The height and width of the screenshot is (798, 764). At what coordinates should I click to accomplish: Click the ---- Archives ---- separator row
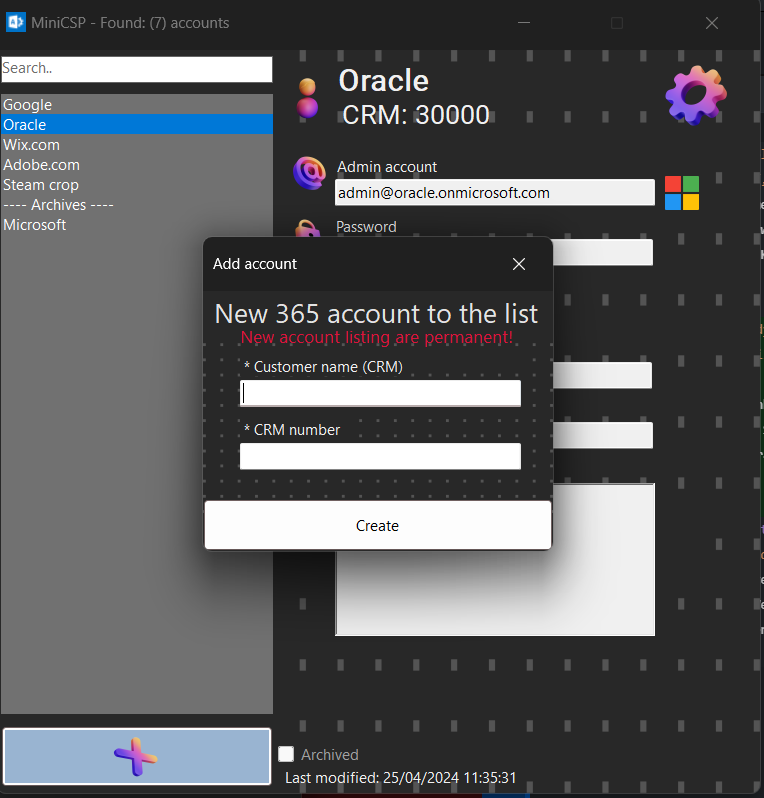(136, 205)
